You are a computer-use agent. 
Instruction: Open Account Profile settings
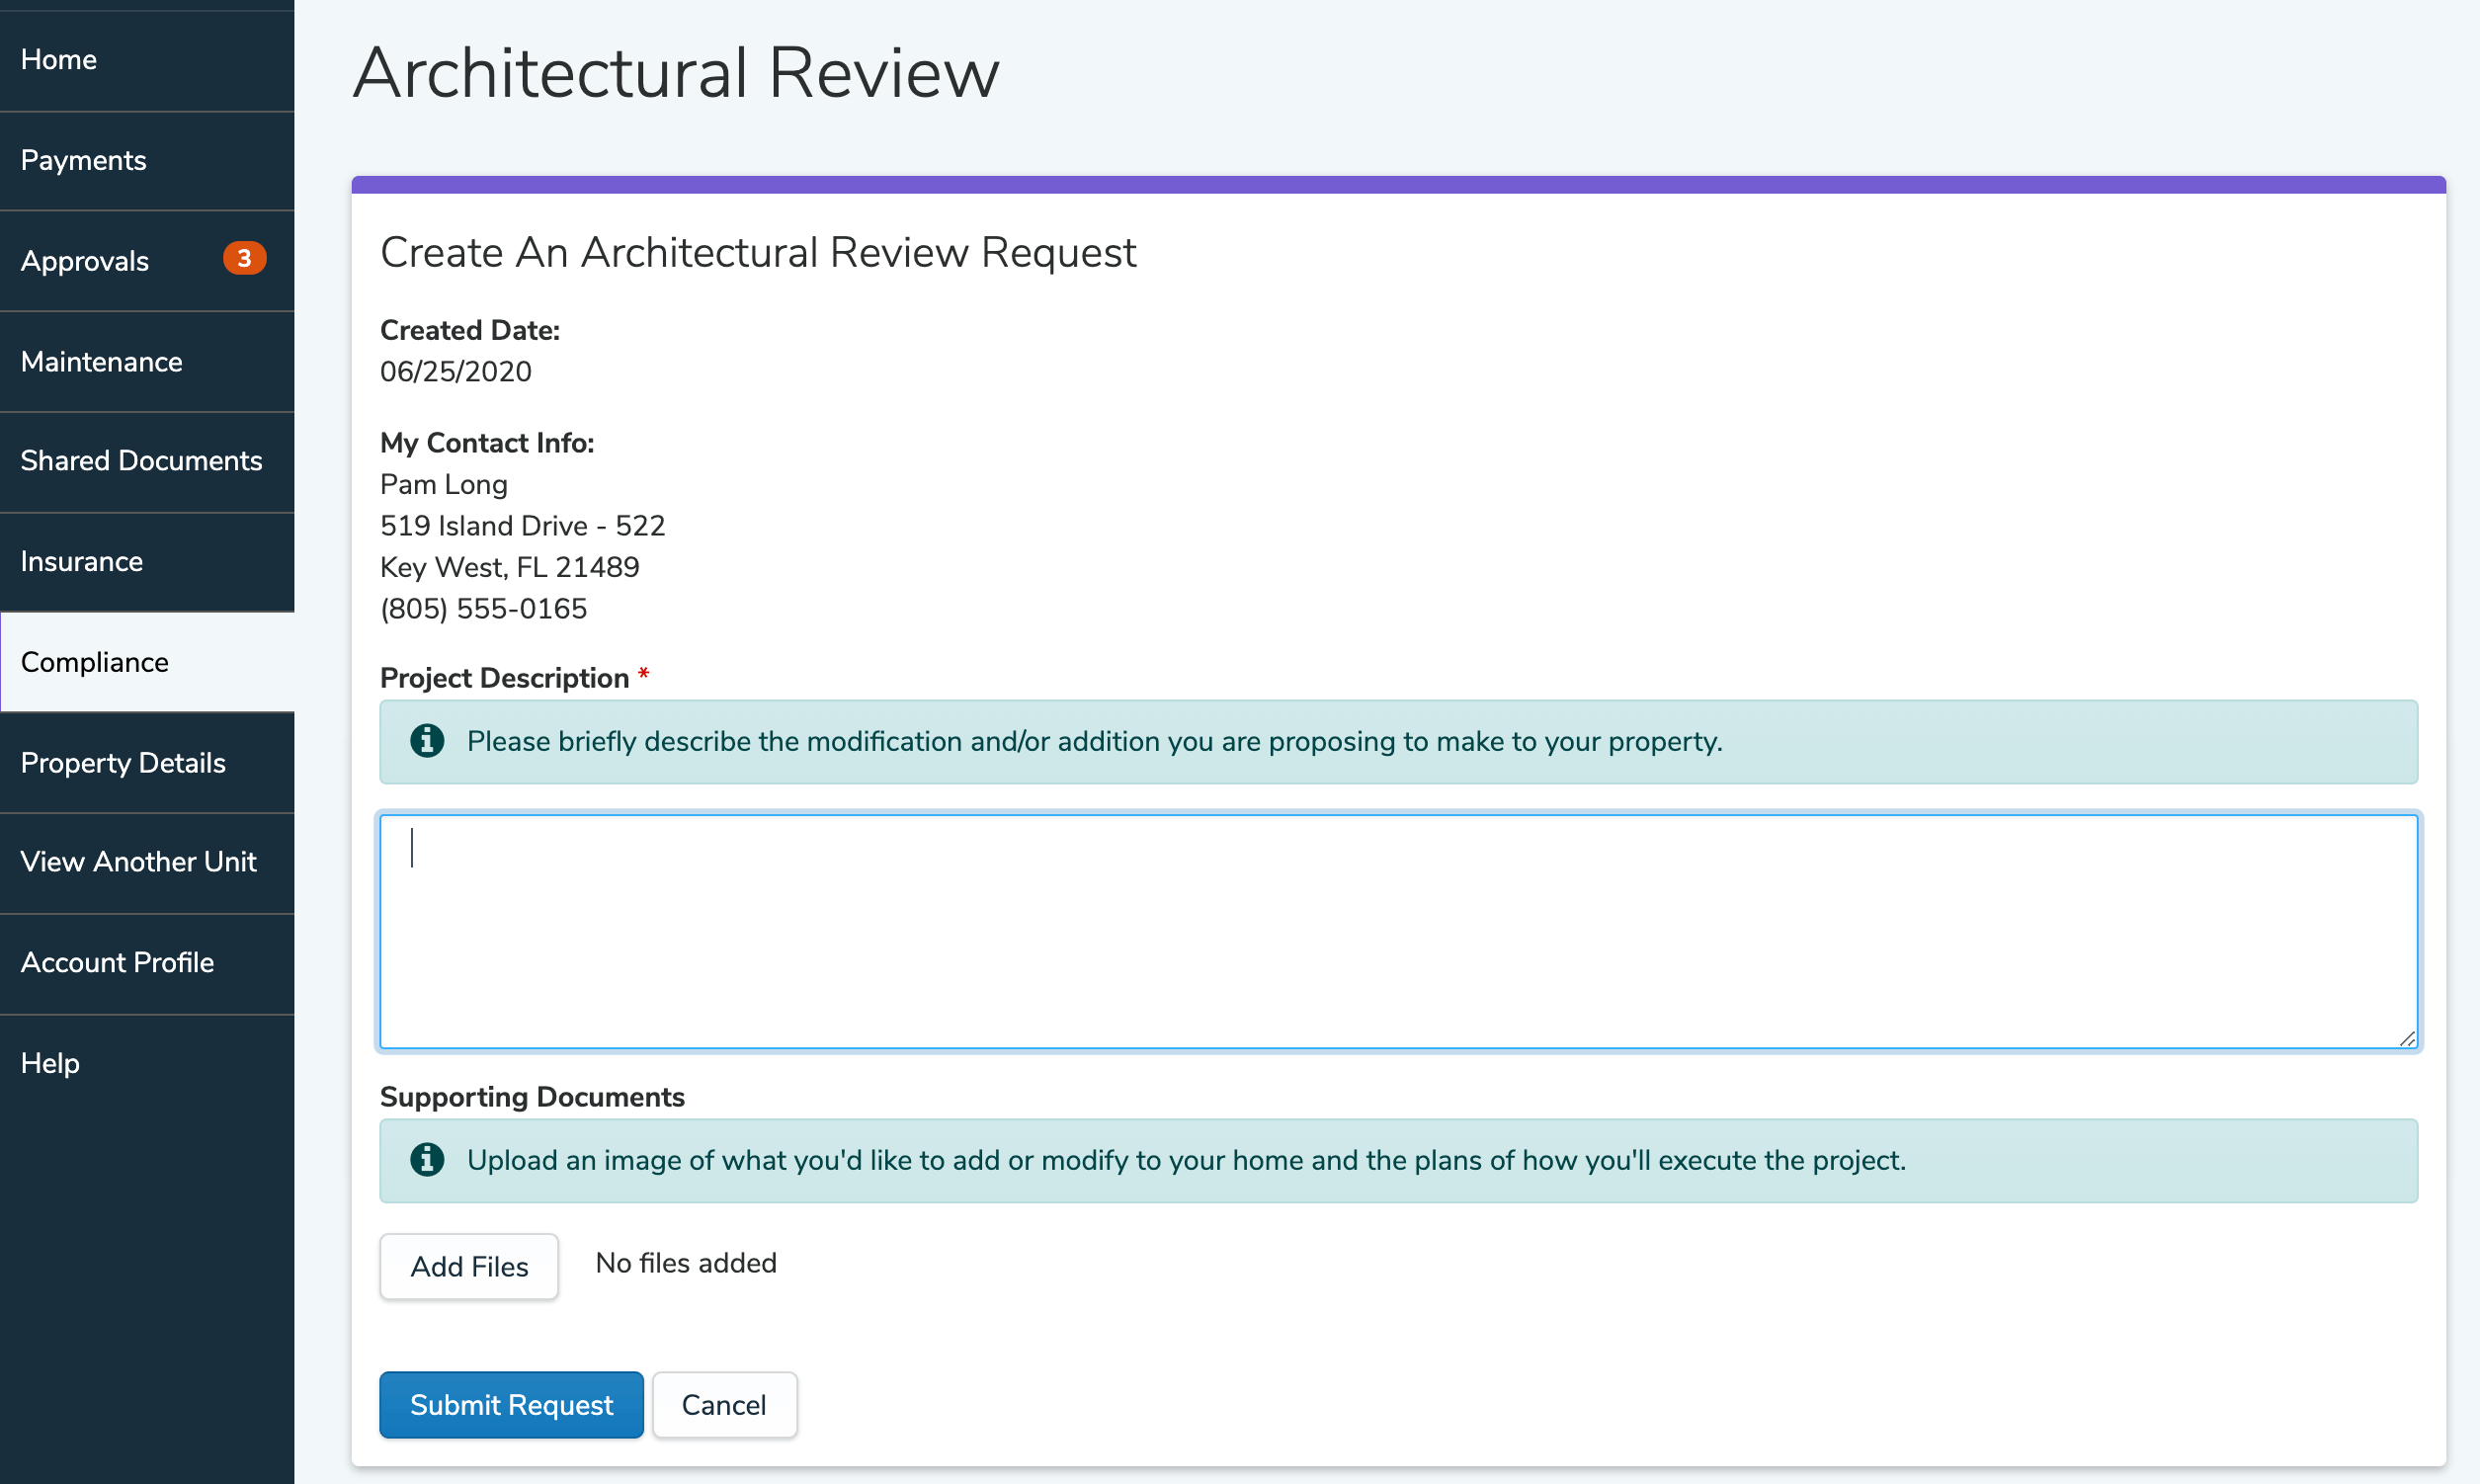[x=118, y=962]
